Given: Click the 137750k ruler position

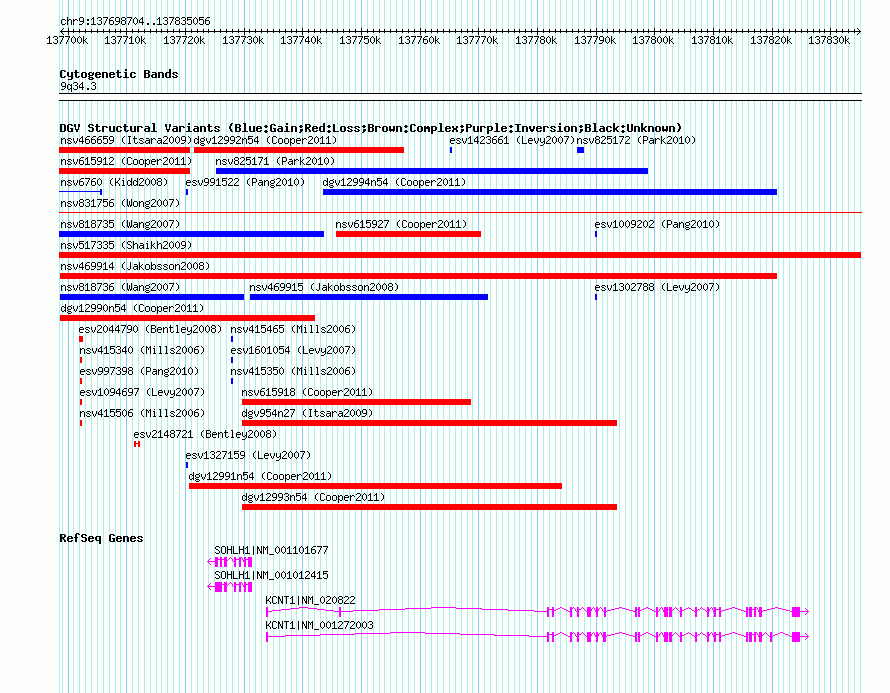Looking at the screenshot, I should coord(360,40).
